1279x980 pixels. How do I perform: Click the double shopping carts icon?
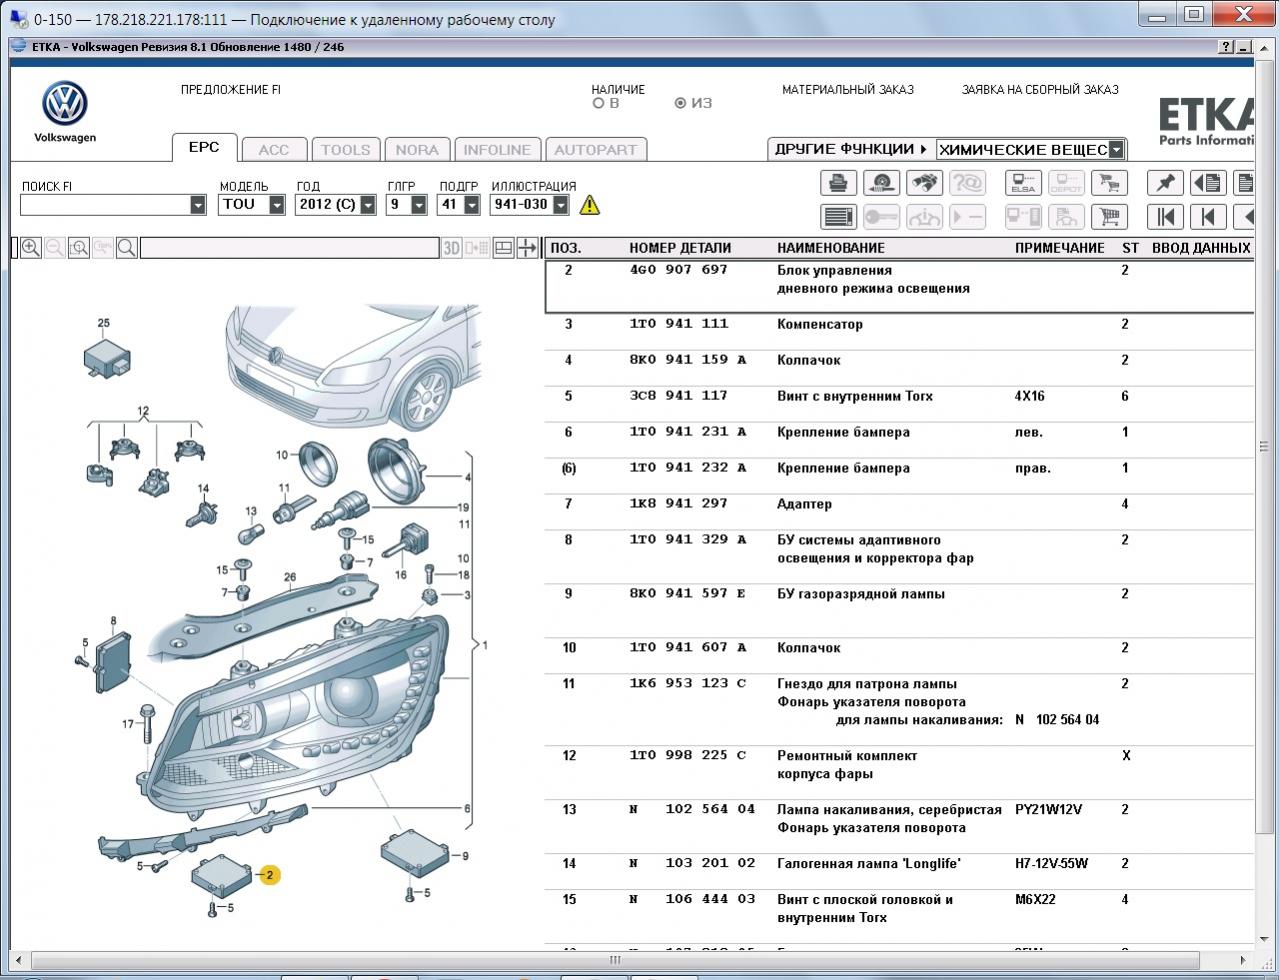click(1109, 183)
